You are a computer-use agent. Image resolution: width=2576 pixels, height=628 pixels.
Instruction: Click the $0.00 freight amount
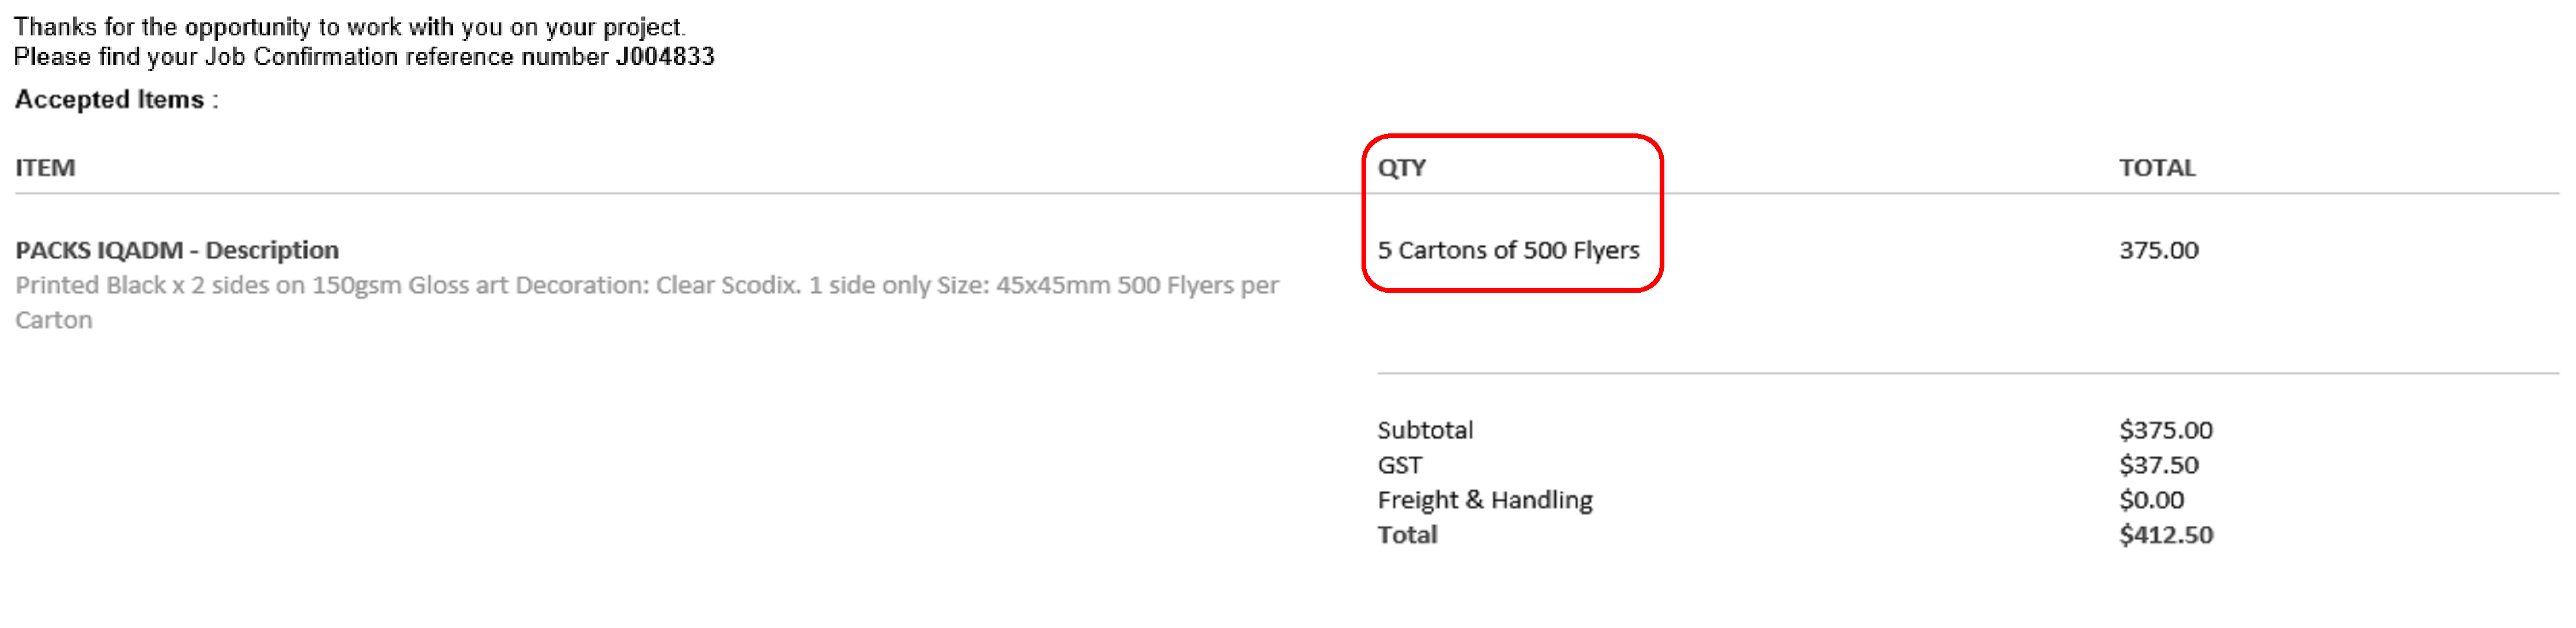pos(2151,500)
